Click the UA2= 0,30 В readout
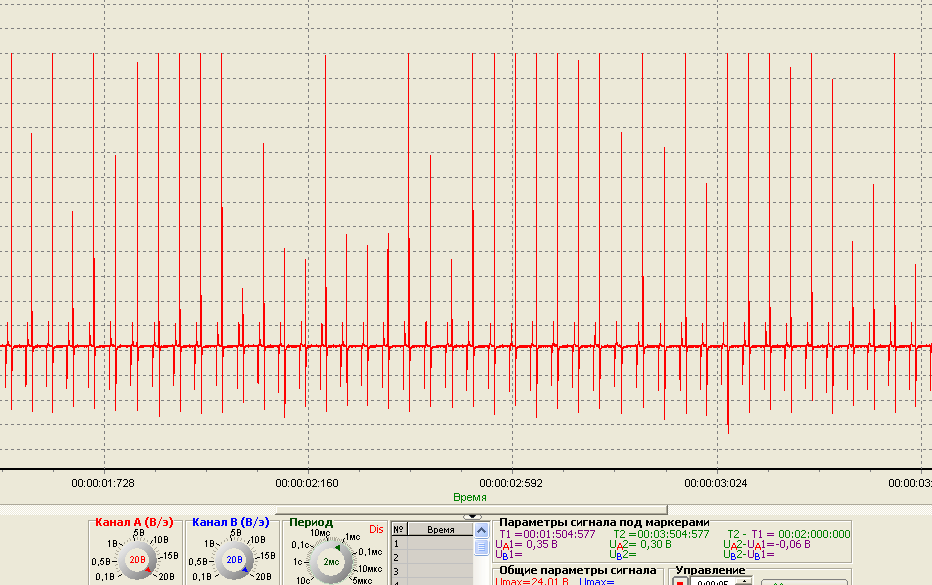This screenshot has height=585, width=932. point(640,545)
